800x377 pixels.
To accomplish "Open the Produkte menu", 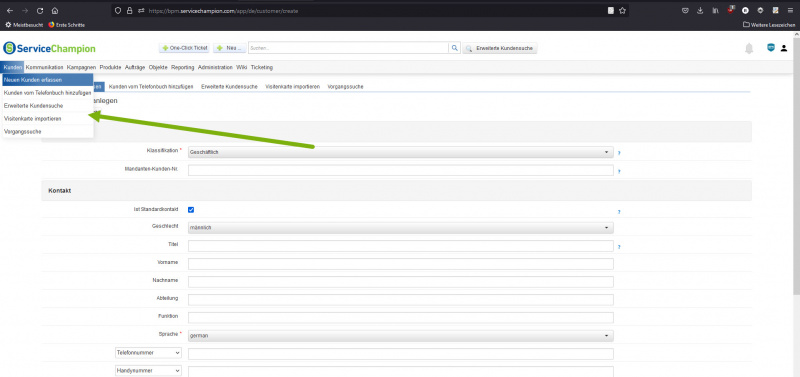I will click(110, 67).
